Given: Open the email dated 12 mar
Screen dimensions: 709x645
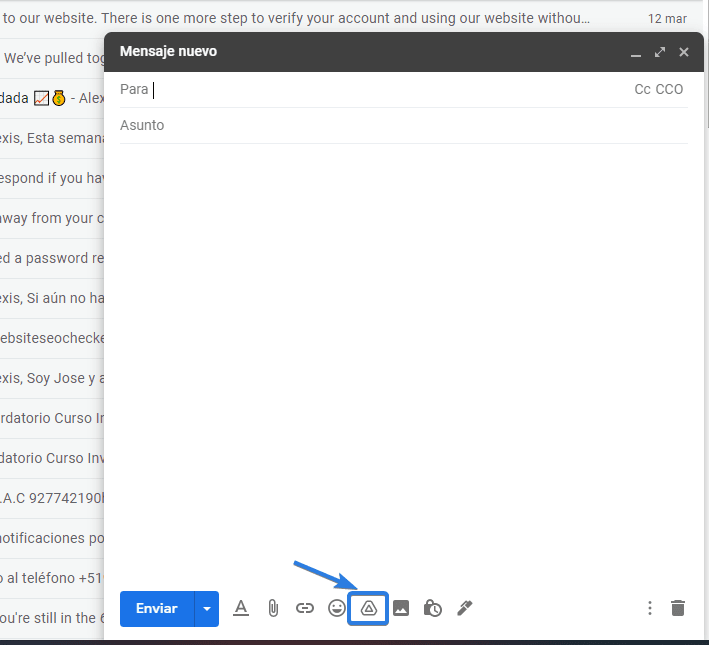Looking at the screenshot, I should (300, 18).
